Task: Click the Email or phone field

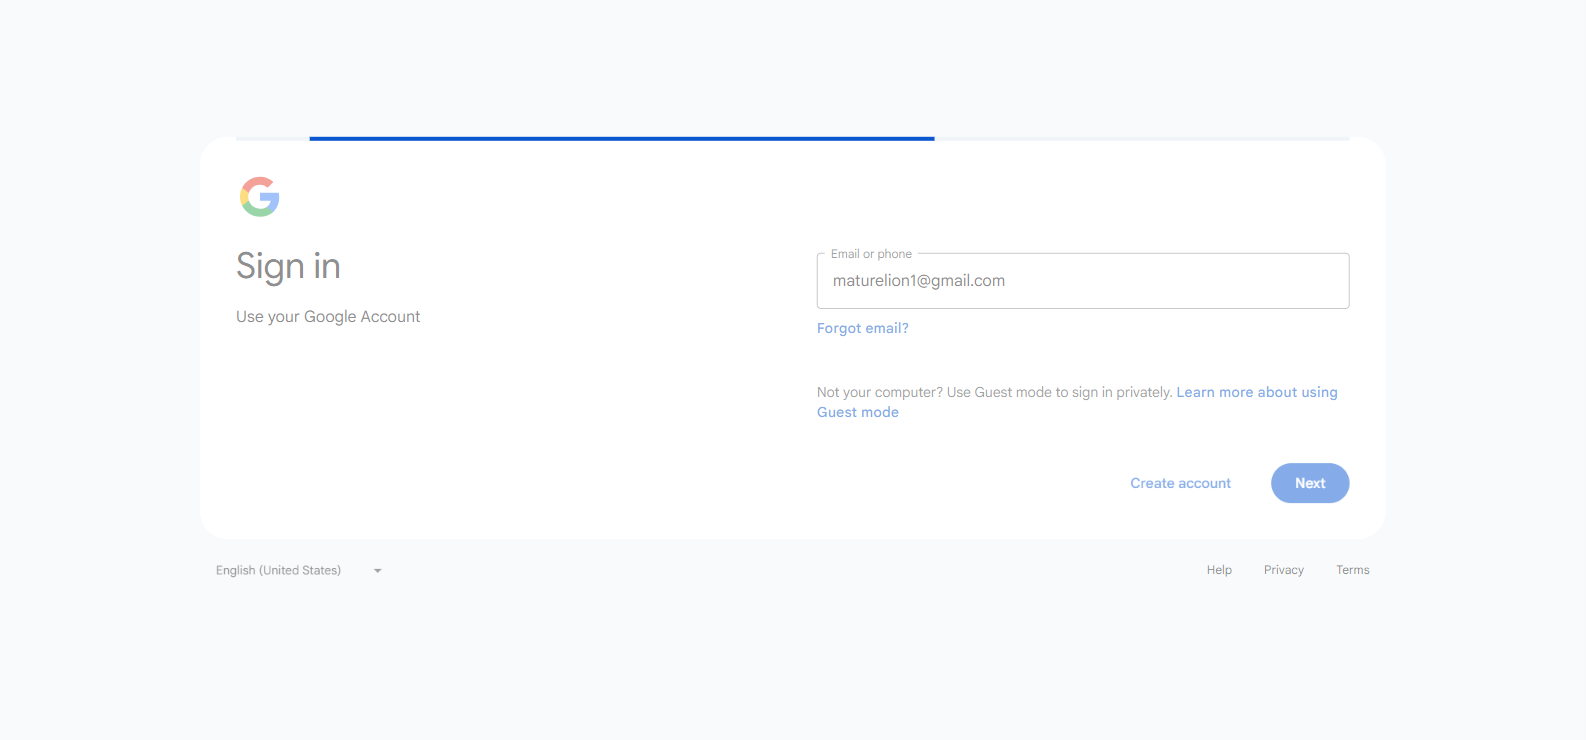Action: coord(1083,281)
